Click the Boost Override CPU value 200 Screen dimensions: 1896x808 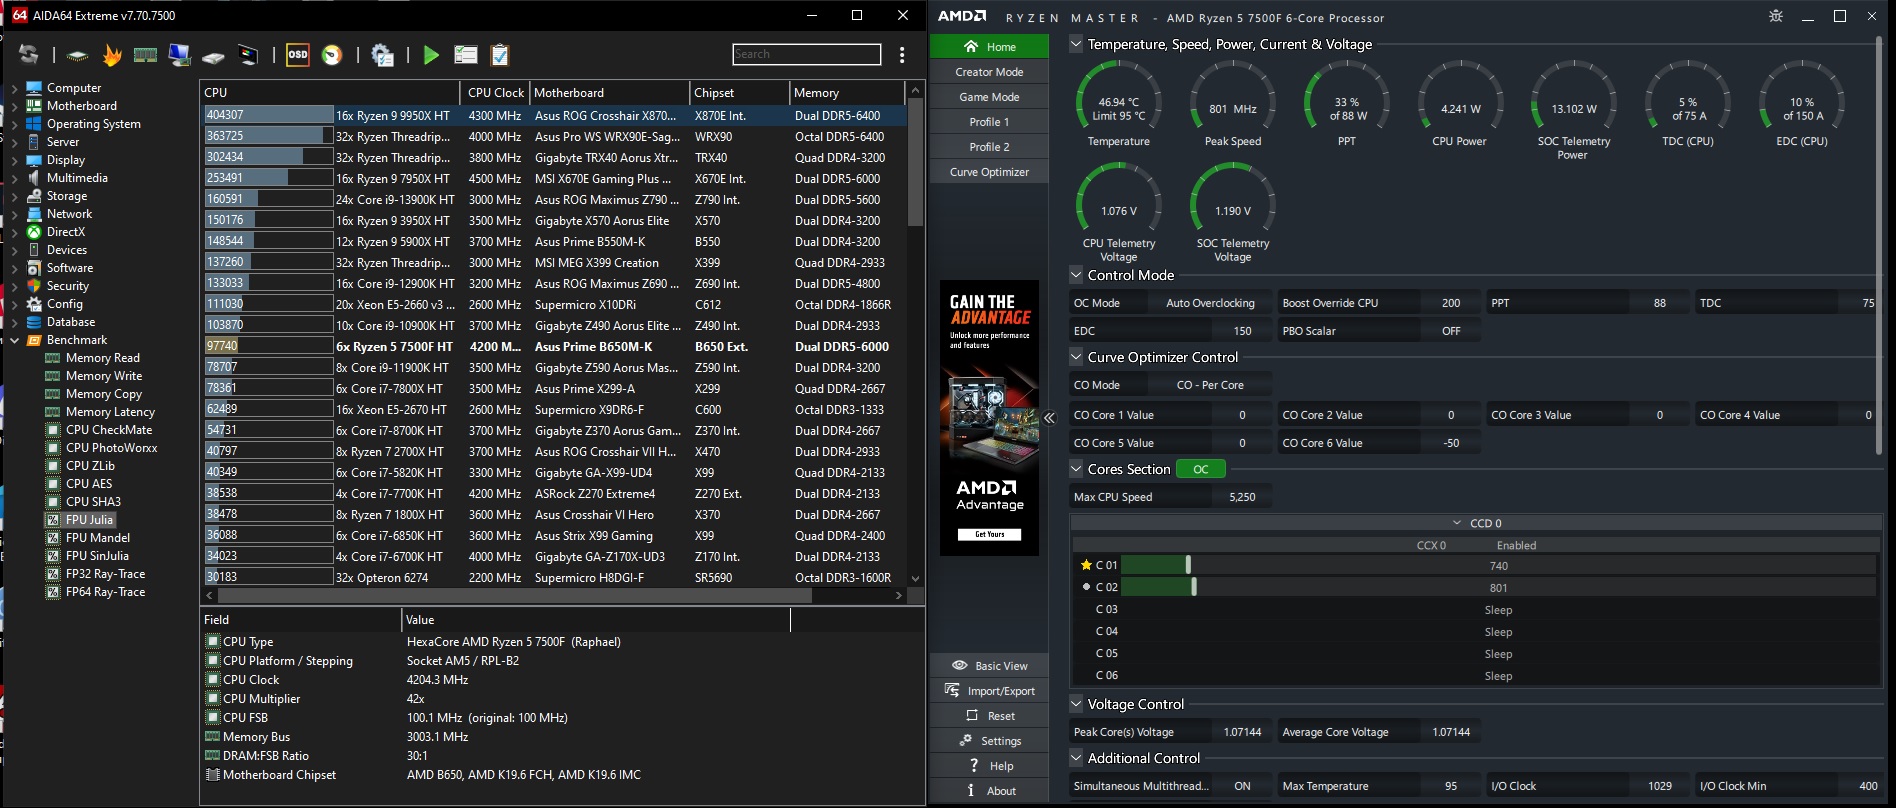tap(1451, 303)
